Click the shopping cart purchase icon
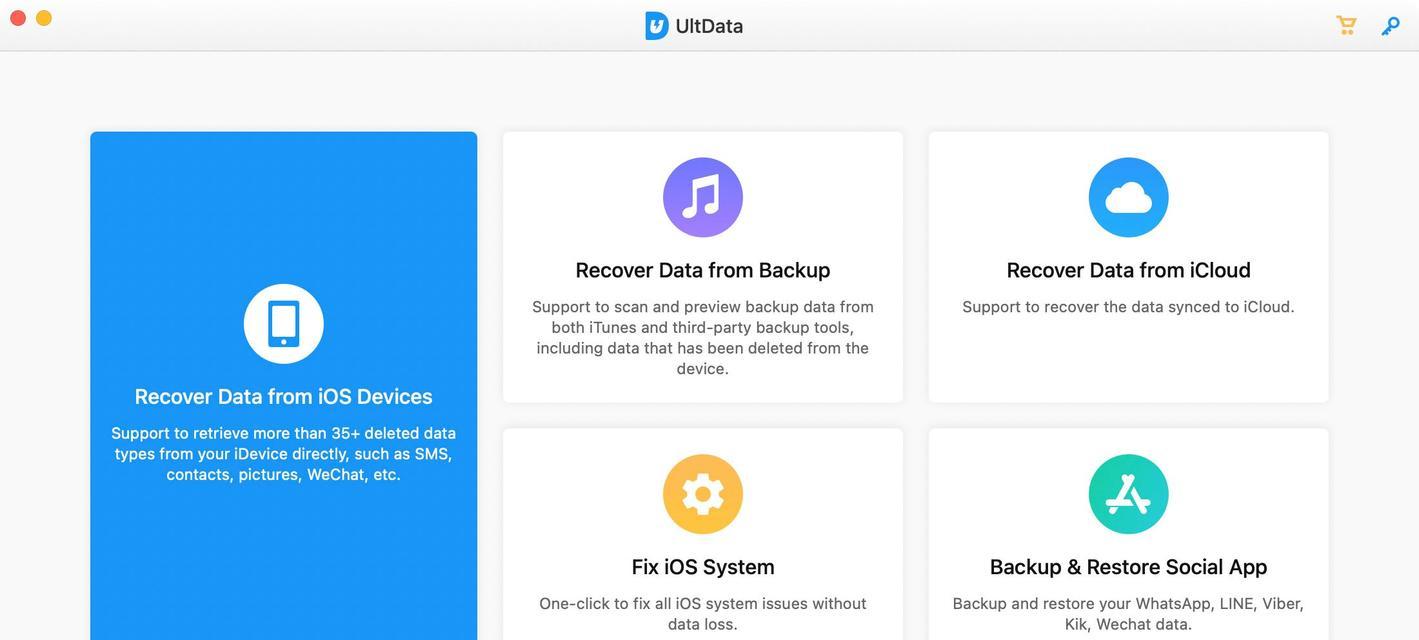The height and width of the screenshot is (640, 1419). point(1346,25)
